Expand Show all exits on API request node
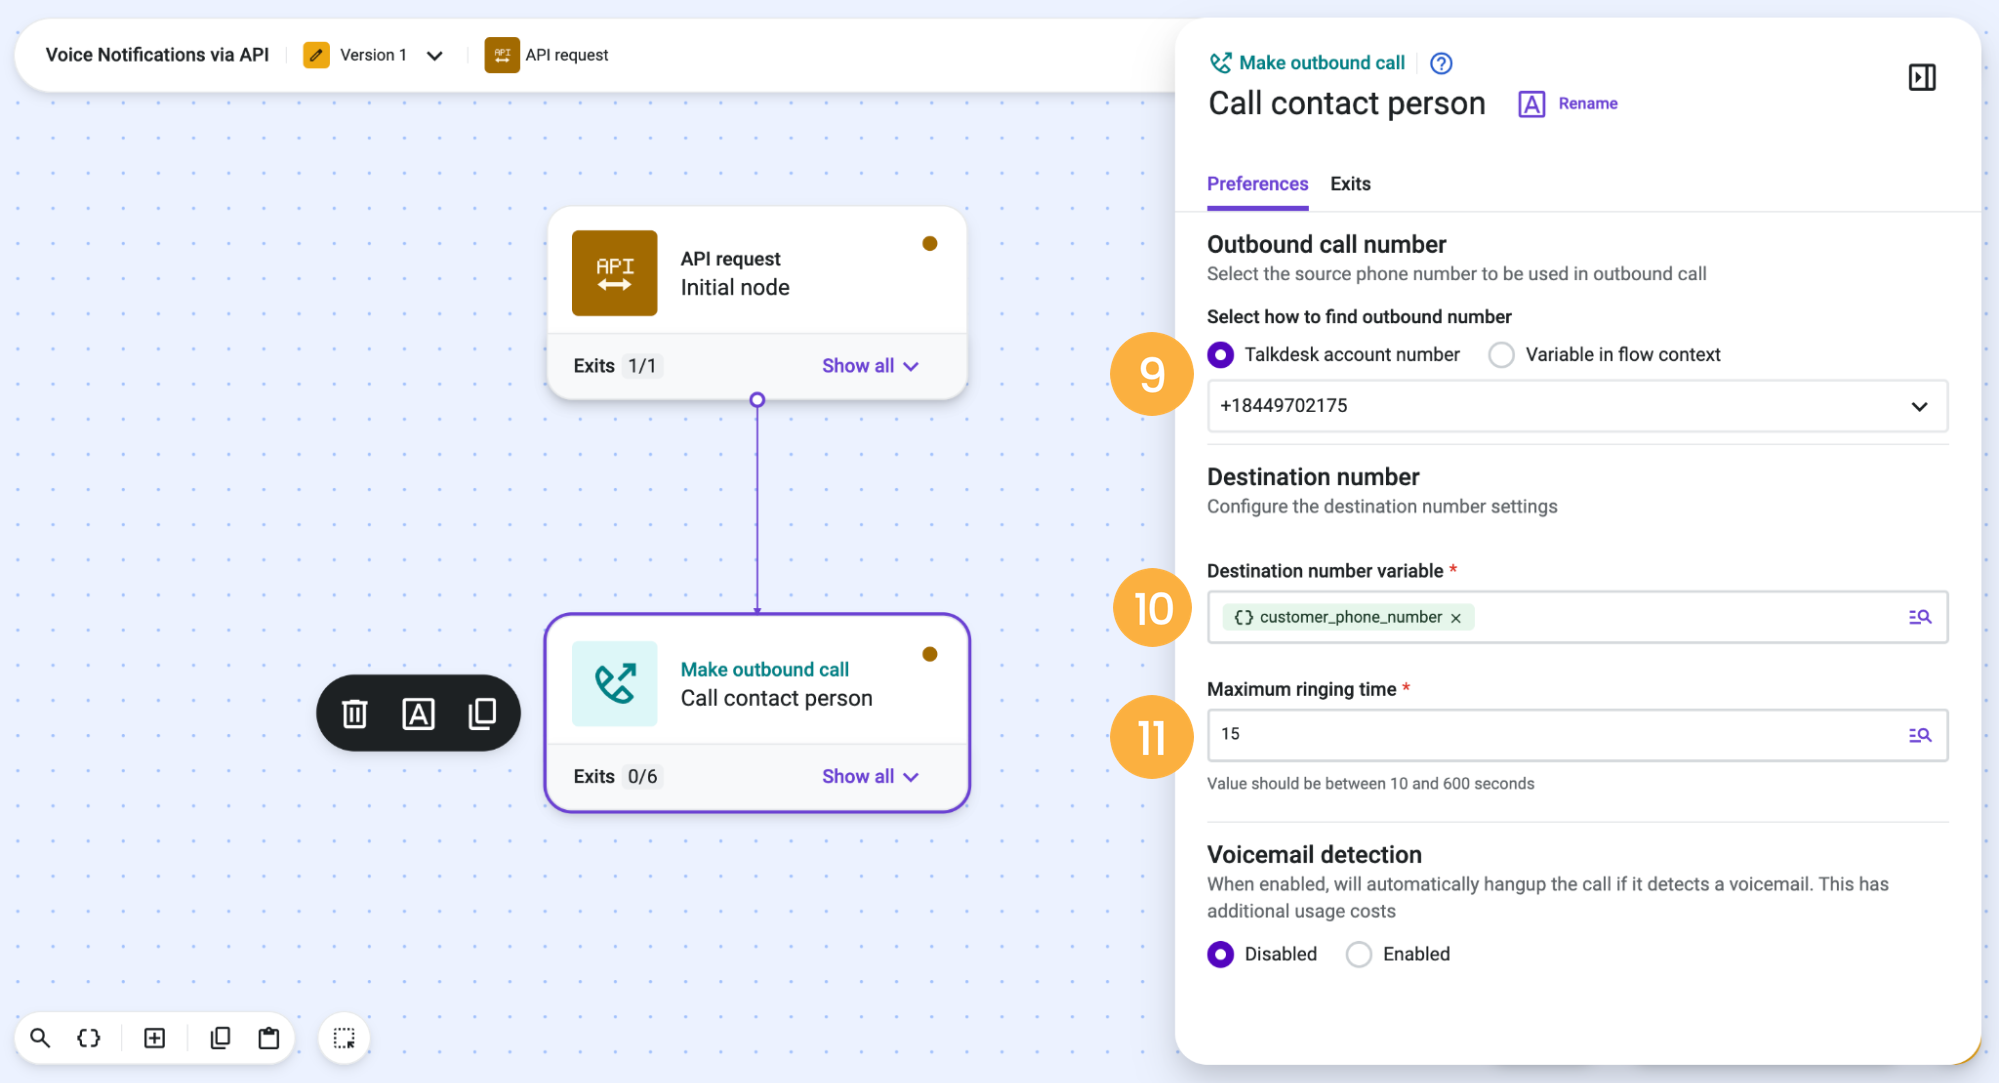Viewport: 1999px width, 1084px height. coord(869,366)
